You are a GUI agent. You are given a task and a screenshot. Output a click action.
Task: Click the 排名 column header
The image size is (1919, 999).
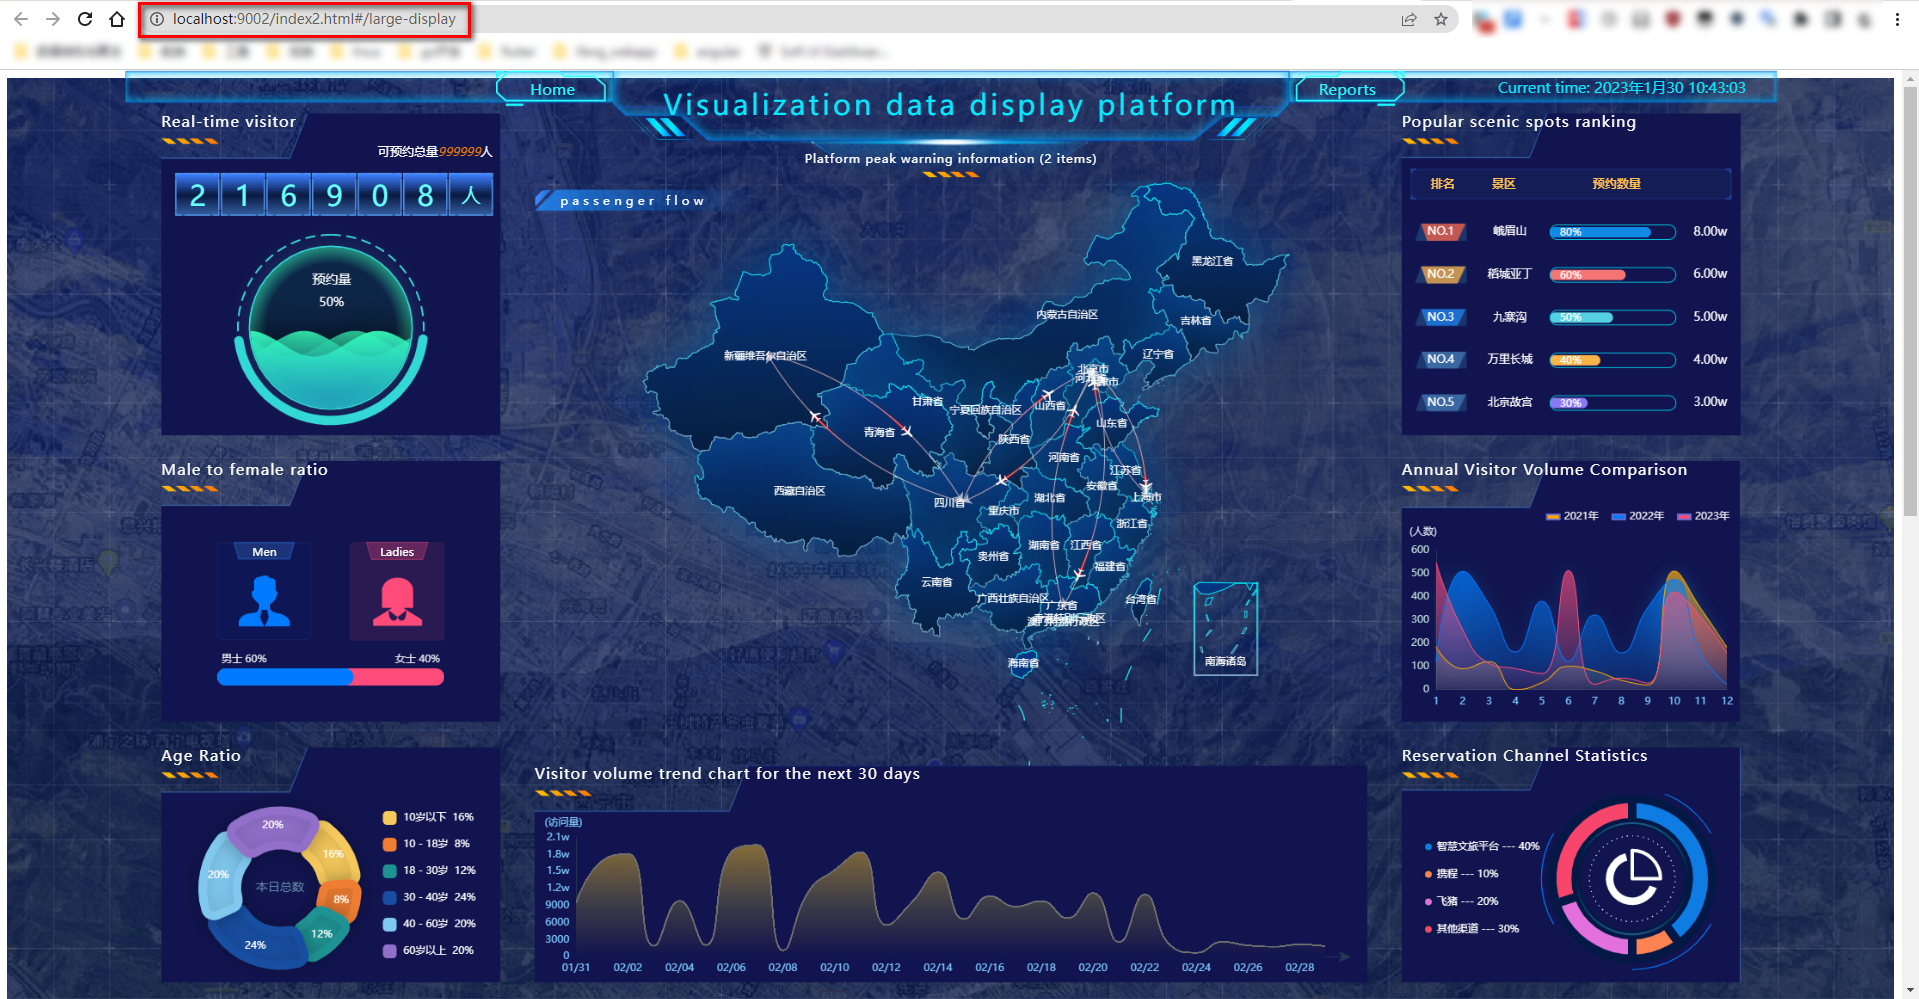(1442, 184)
